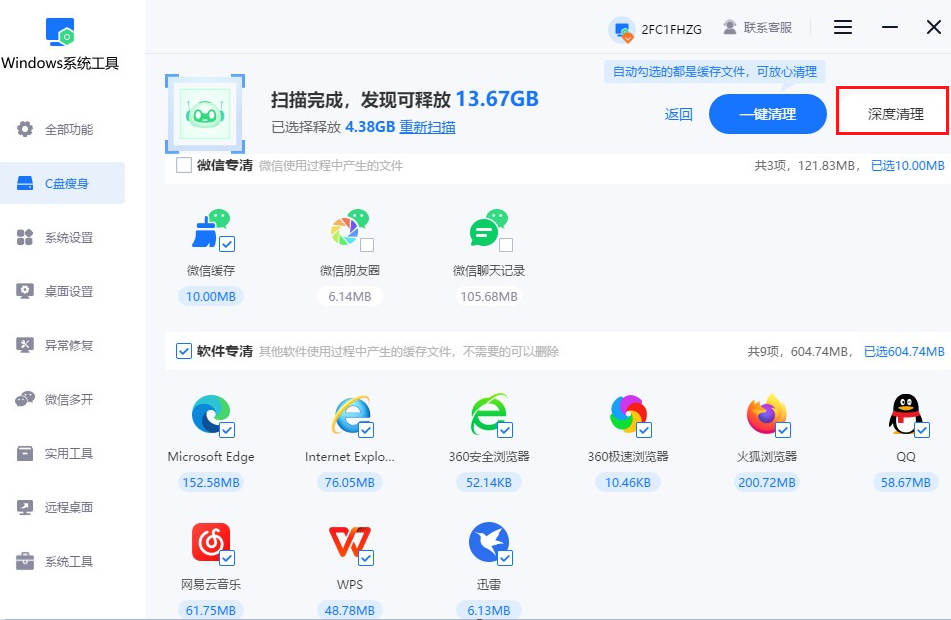Click the 系统工具 briefcase icon
951x620 pixels.
25,561
